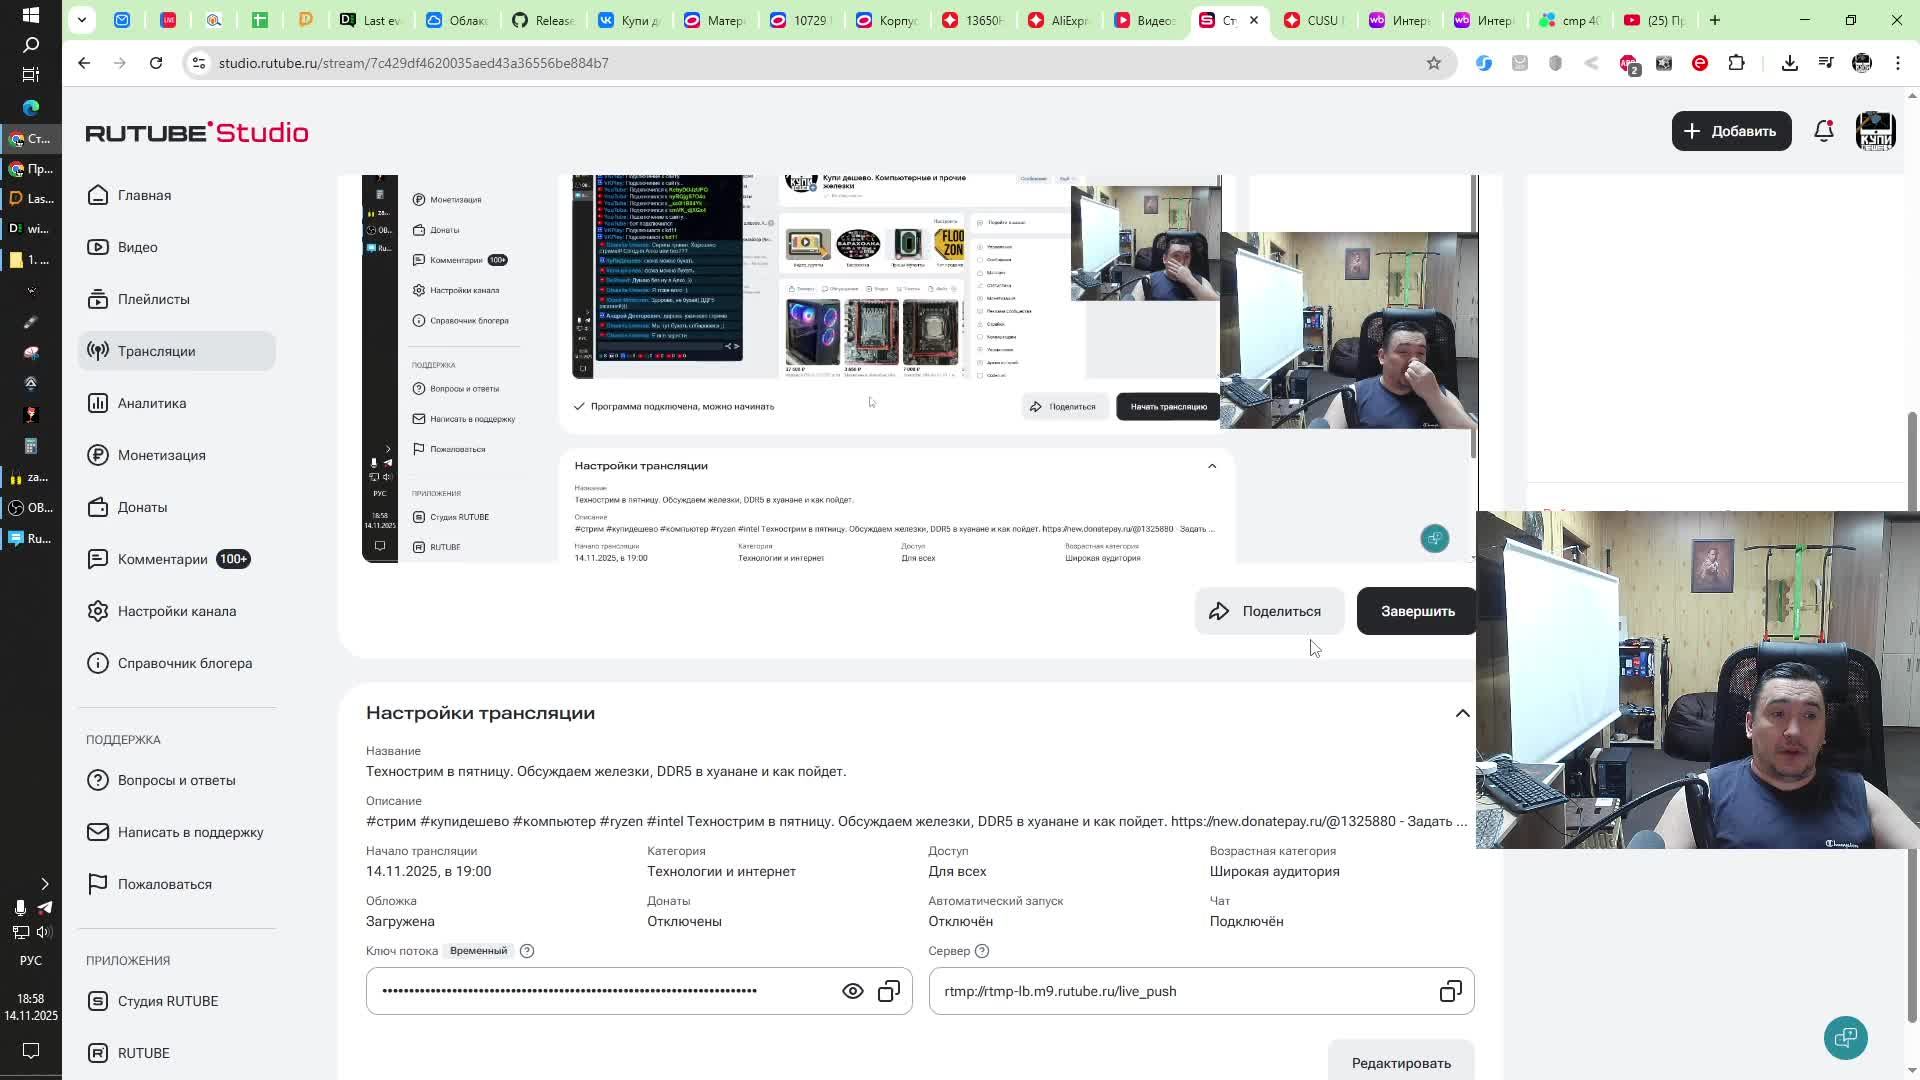Viewport: 1920px width, 1080px height.
Task: Go to Аналитика section
Action: (x=152, y=403)
